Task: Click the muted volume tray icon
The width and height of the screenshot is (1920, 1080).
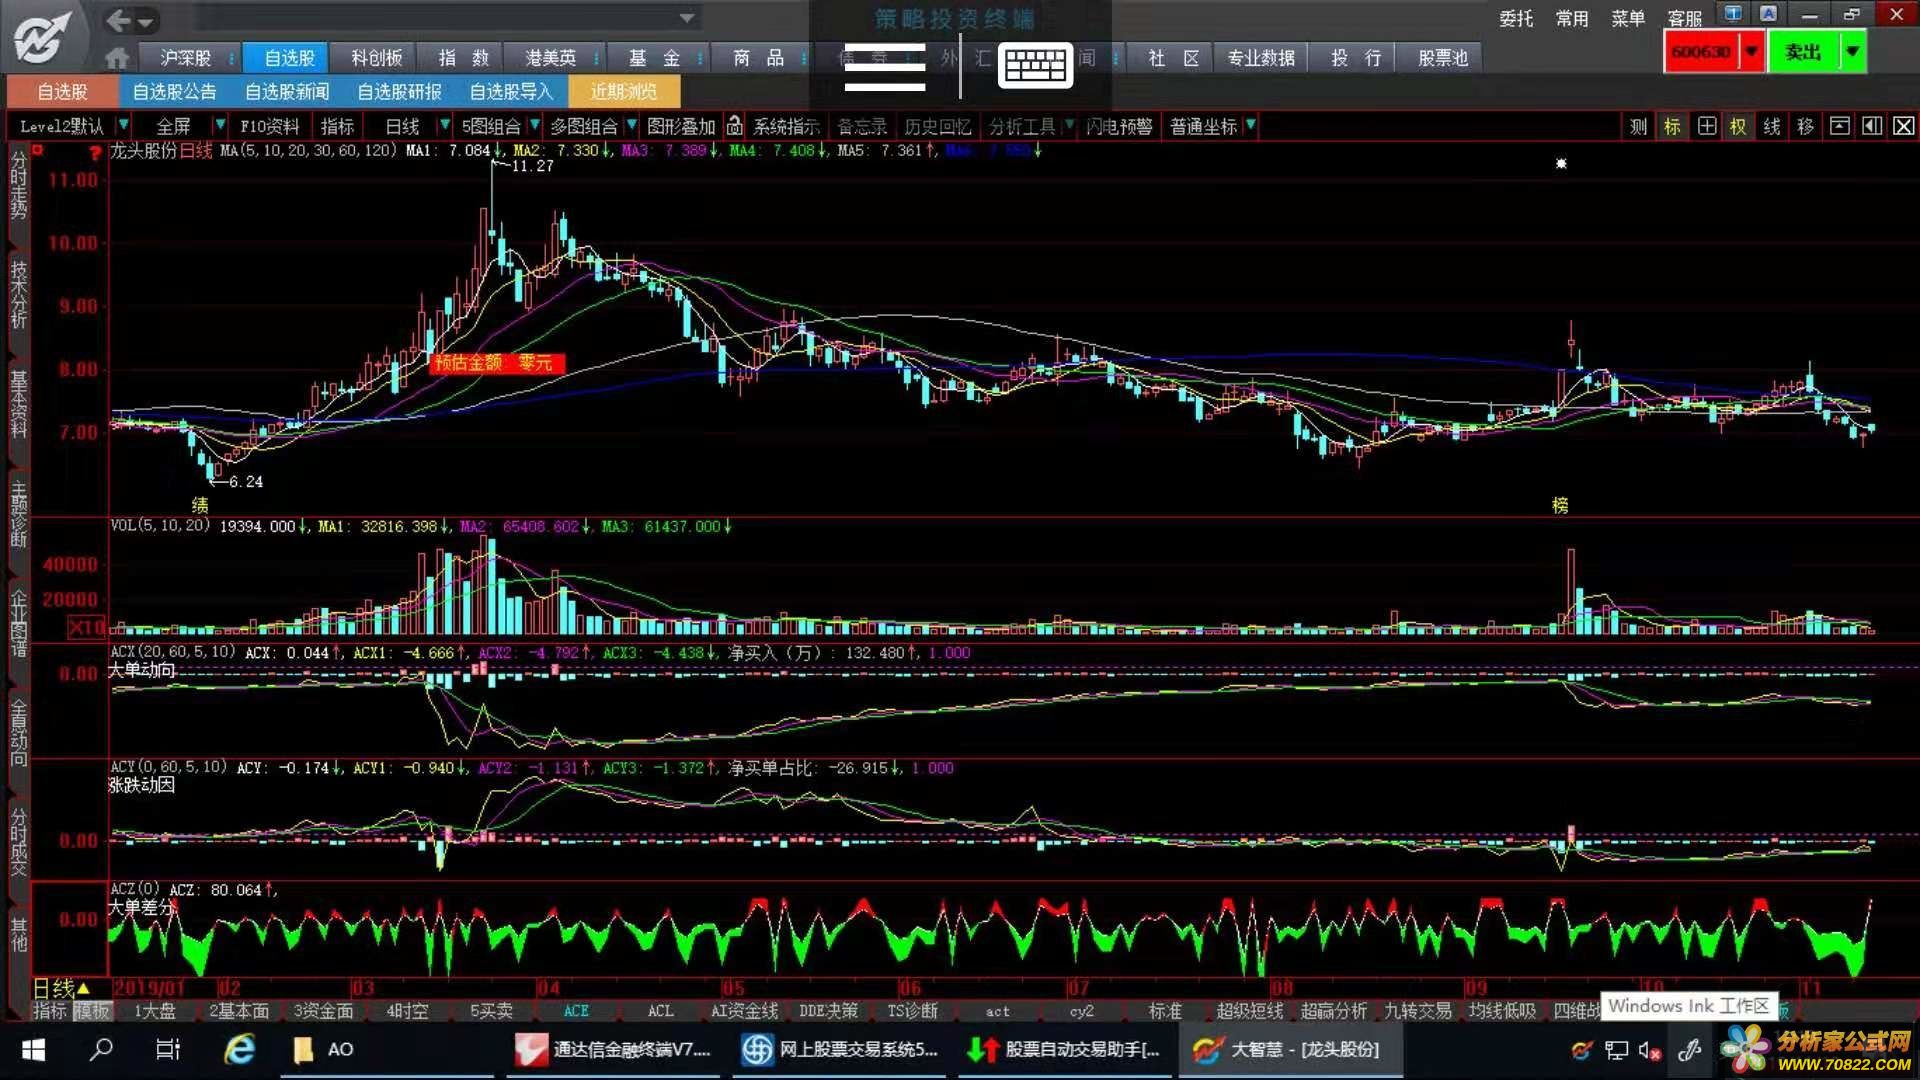Action: tap(1649, 1050)
